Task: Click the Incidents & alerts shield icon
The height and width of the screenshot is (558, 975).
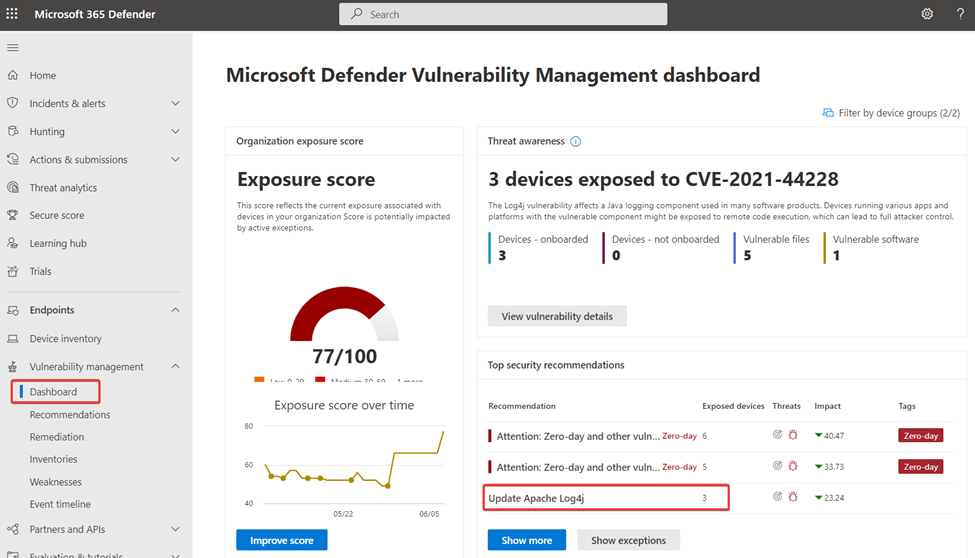Action: click(12, 103)
